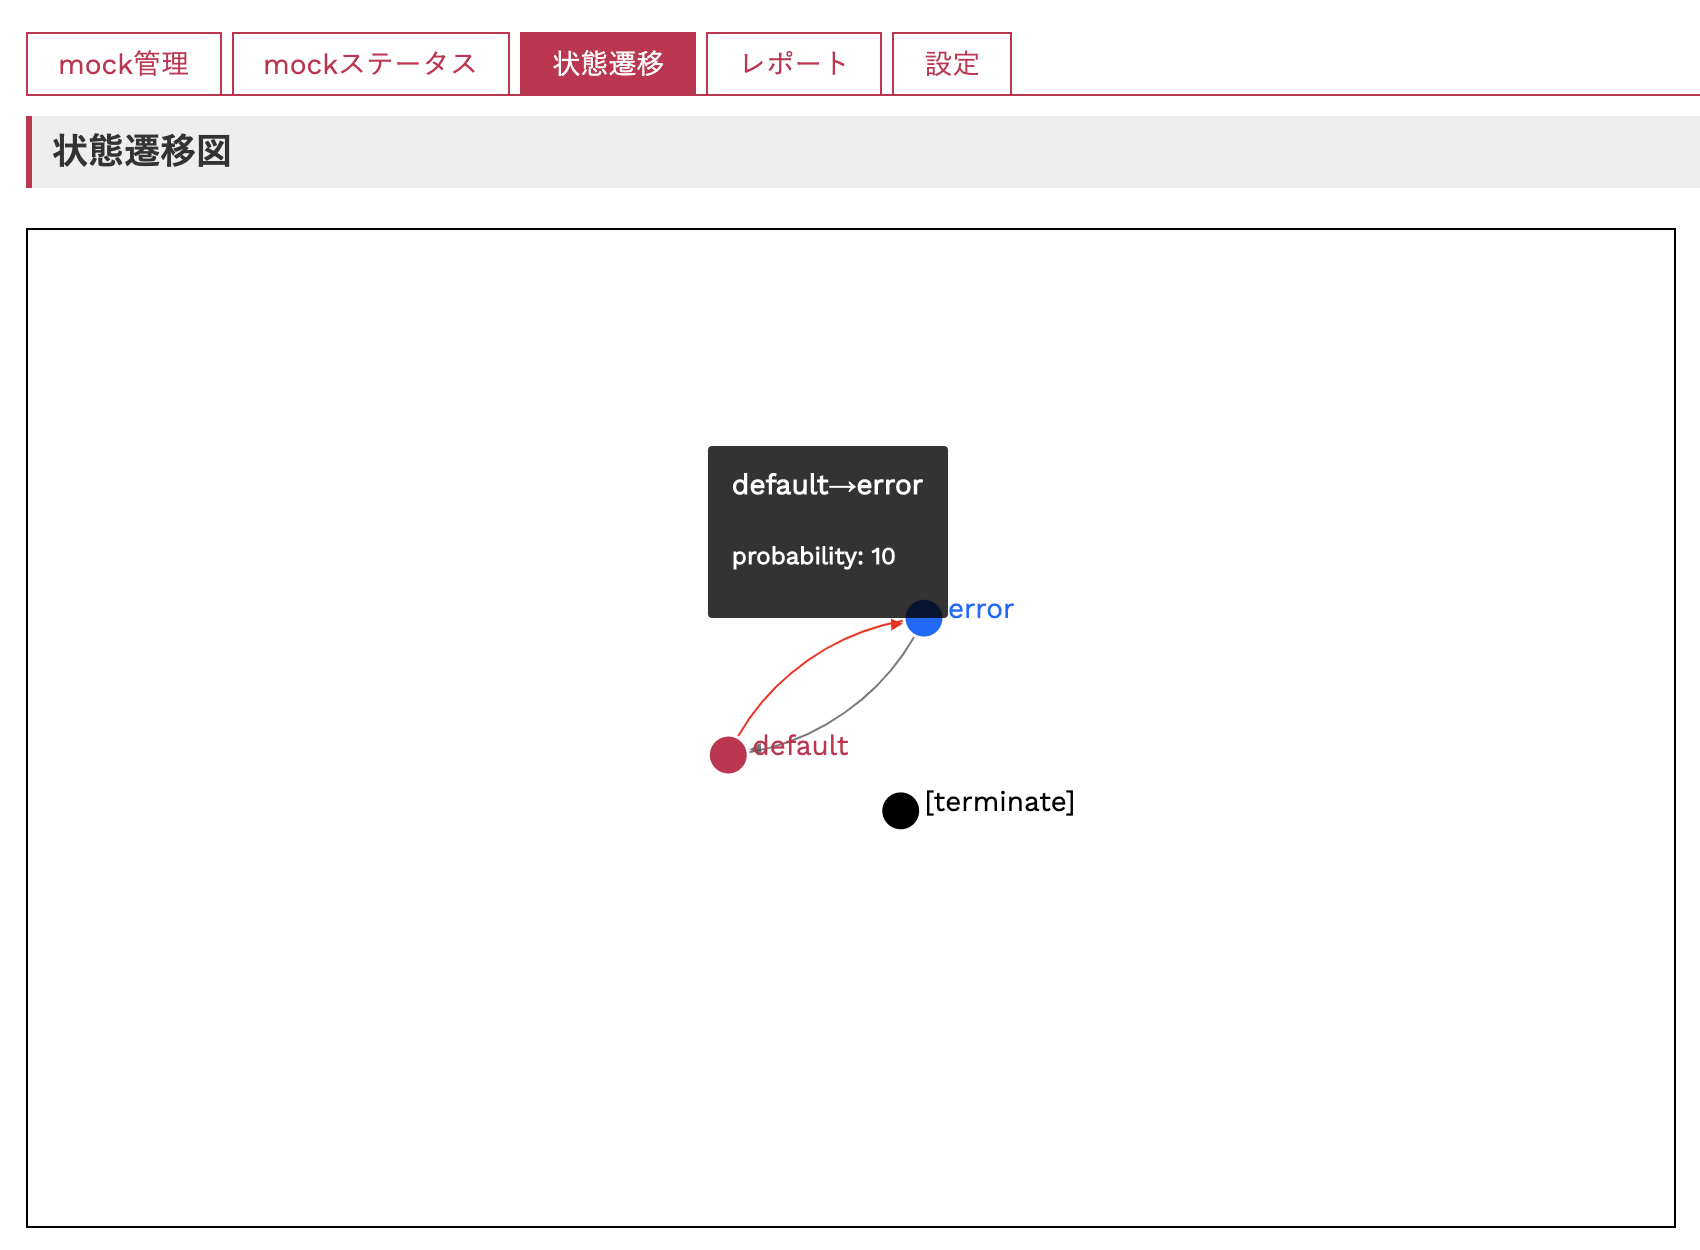Open the 設定 tab
This screenshot has width=1700, height=1250.
tap(951, 64)
